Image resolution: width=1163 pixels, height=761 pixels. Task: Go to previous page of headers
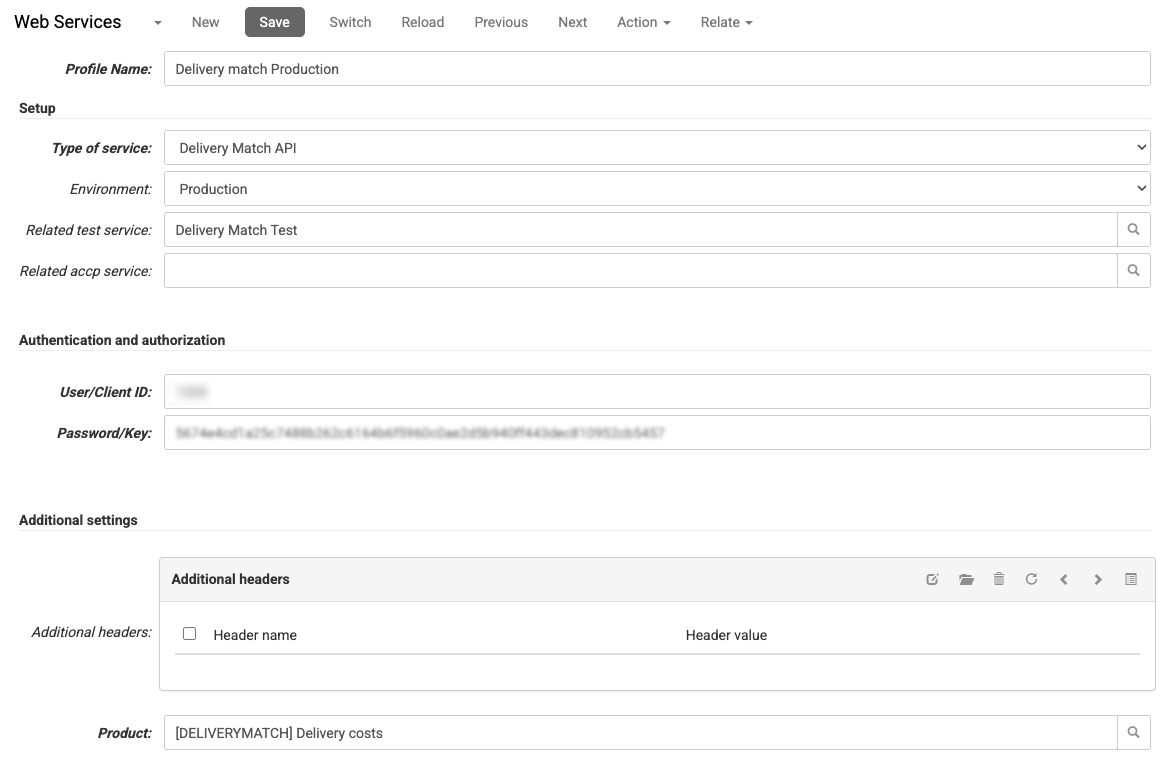(x=1064, y=579)
